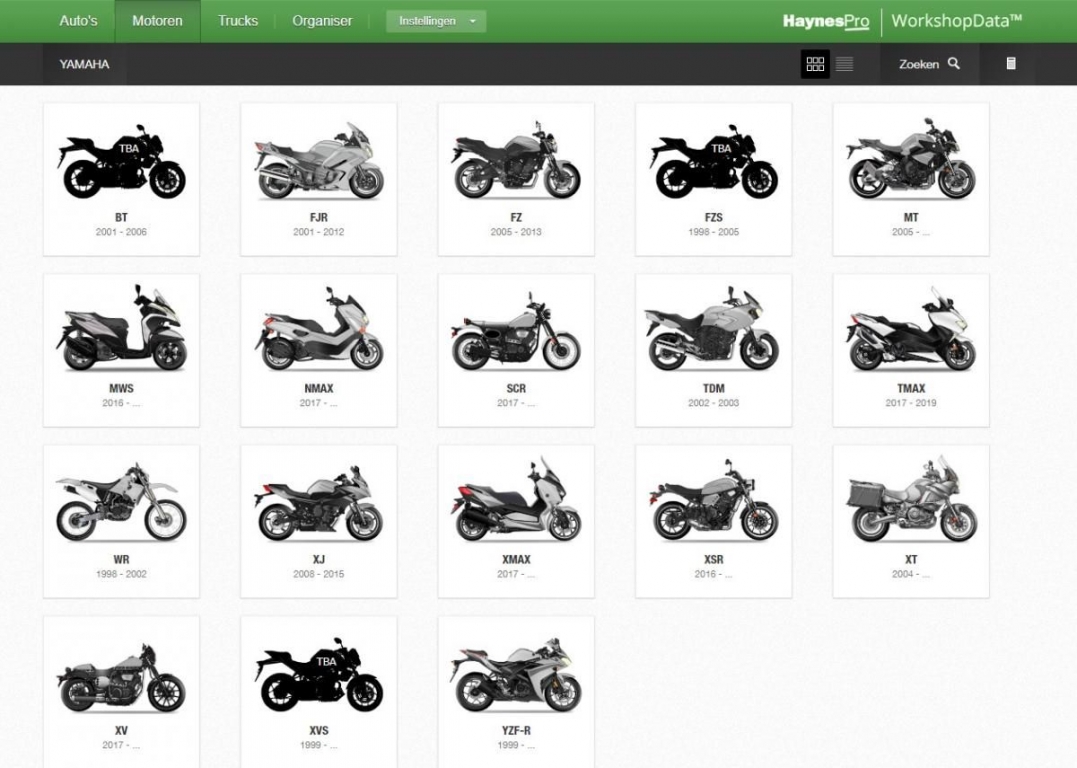Select the FJR motorcycle image

tap(319, 162)
